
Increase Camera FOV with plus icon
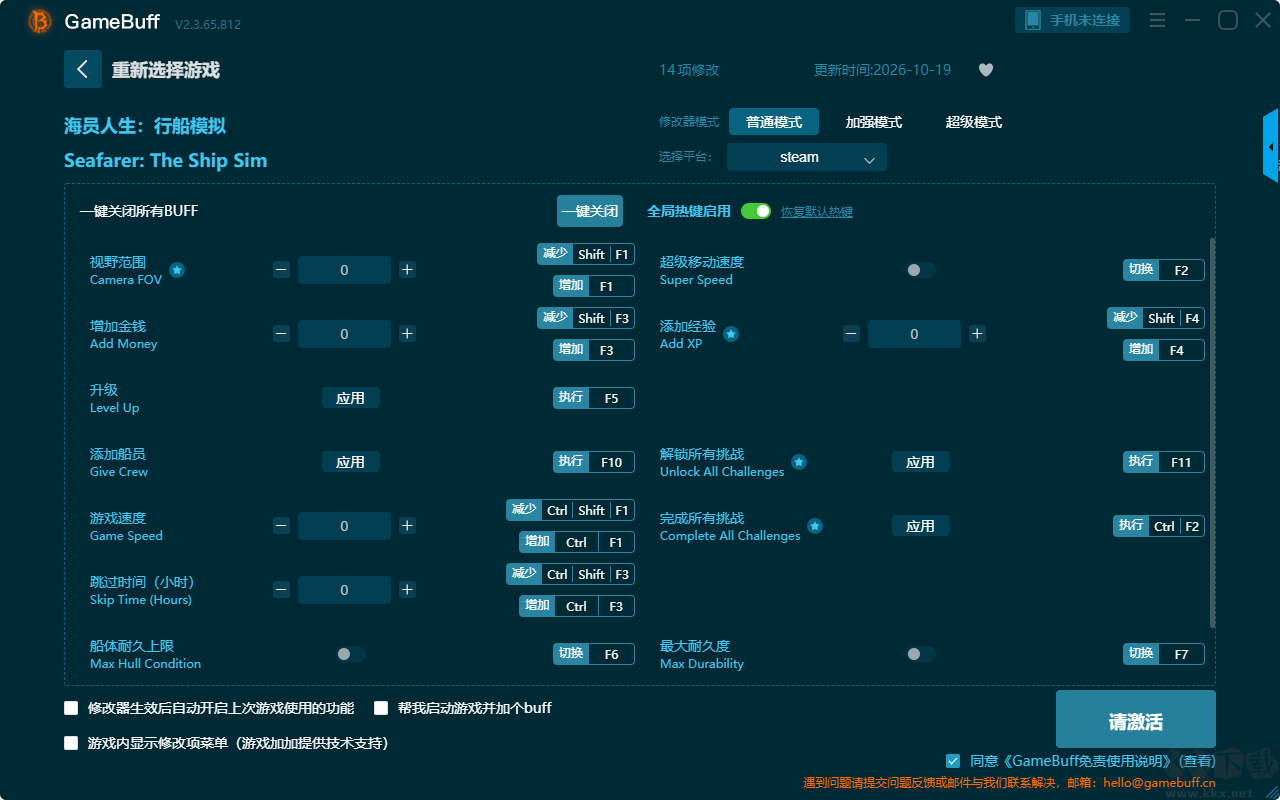[x=407, y=270]
